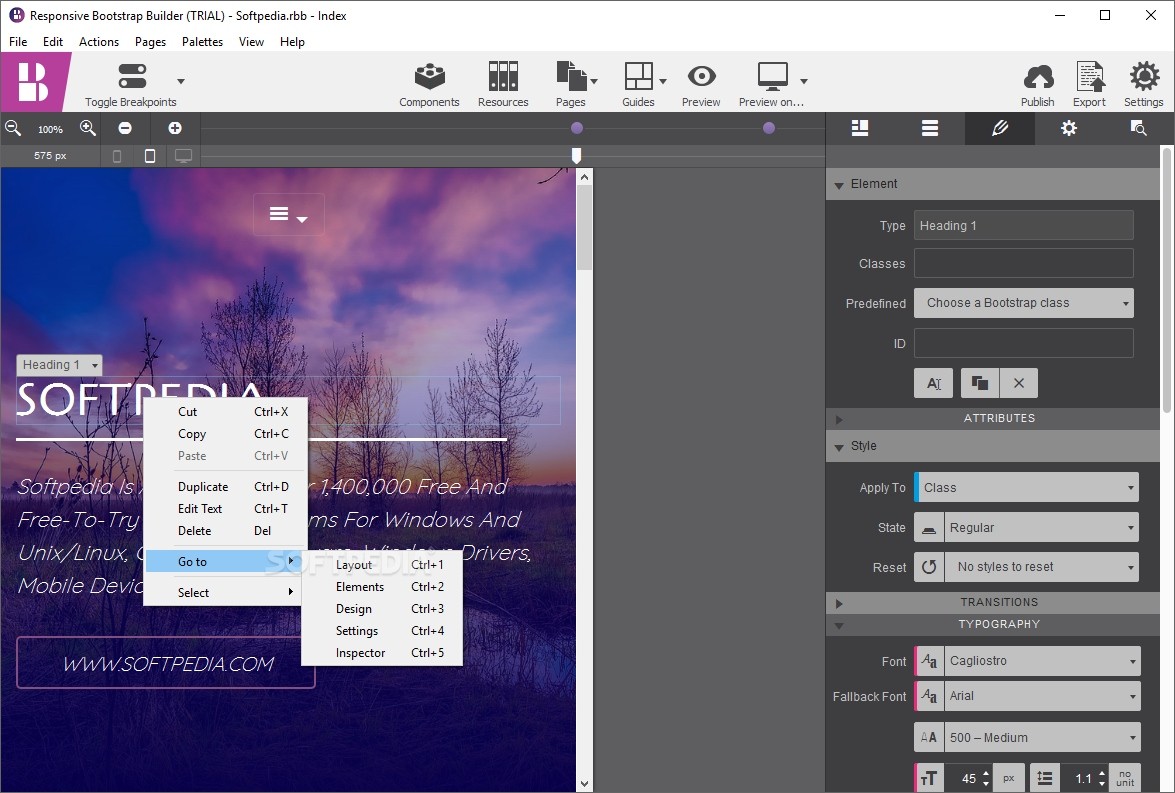Expand the TRANSITIONS section
The image size is (1175, 793).
pyautogui.click(x=839, y=603)
